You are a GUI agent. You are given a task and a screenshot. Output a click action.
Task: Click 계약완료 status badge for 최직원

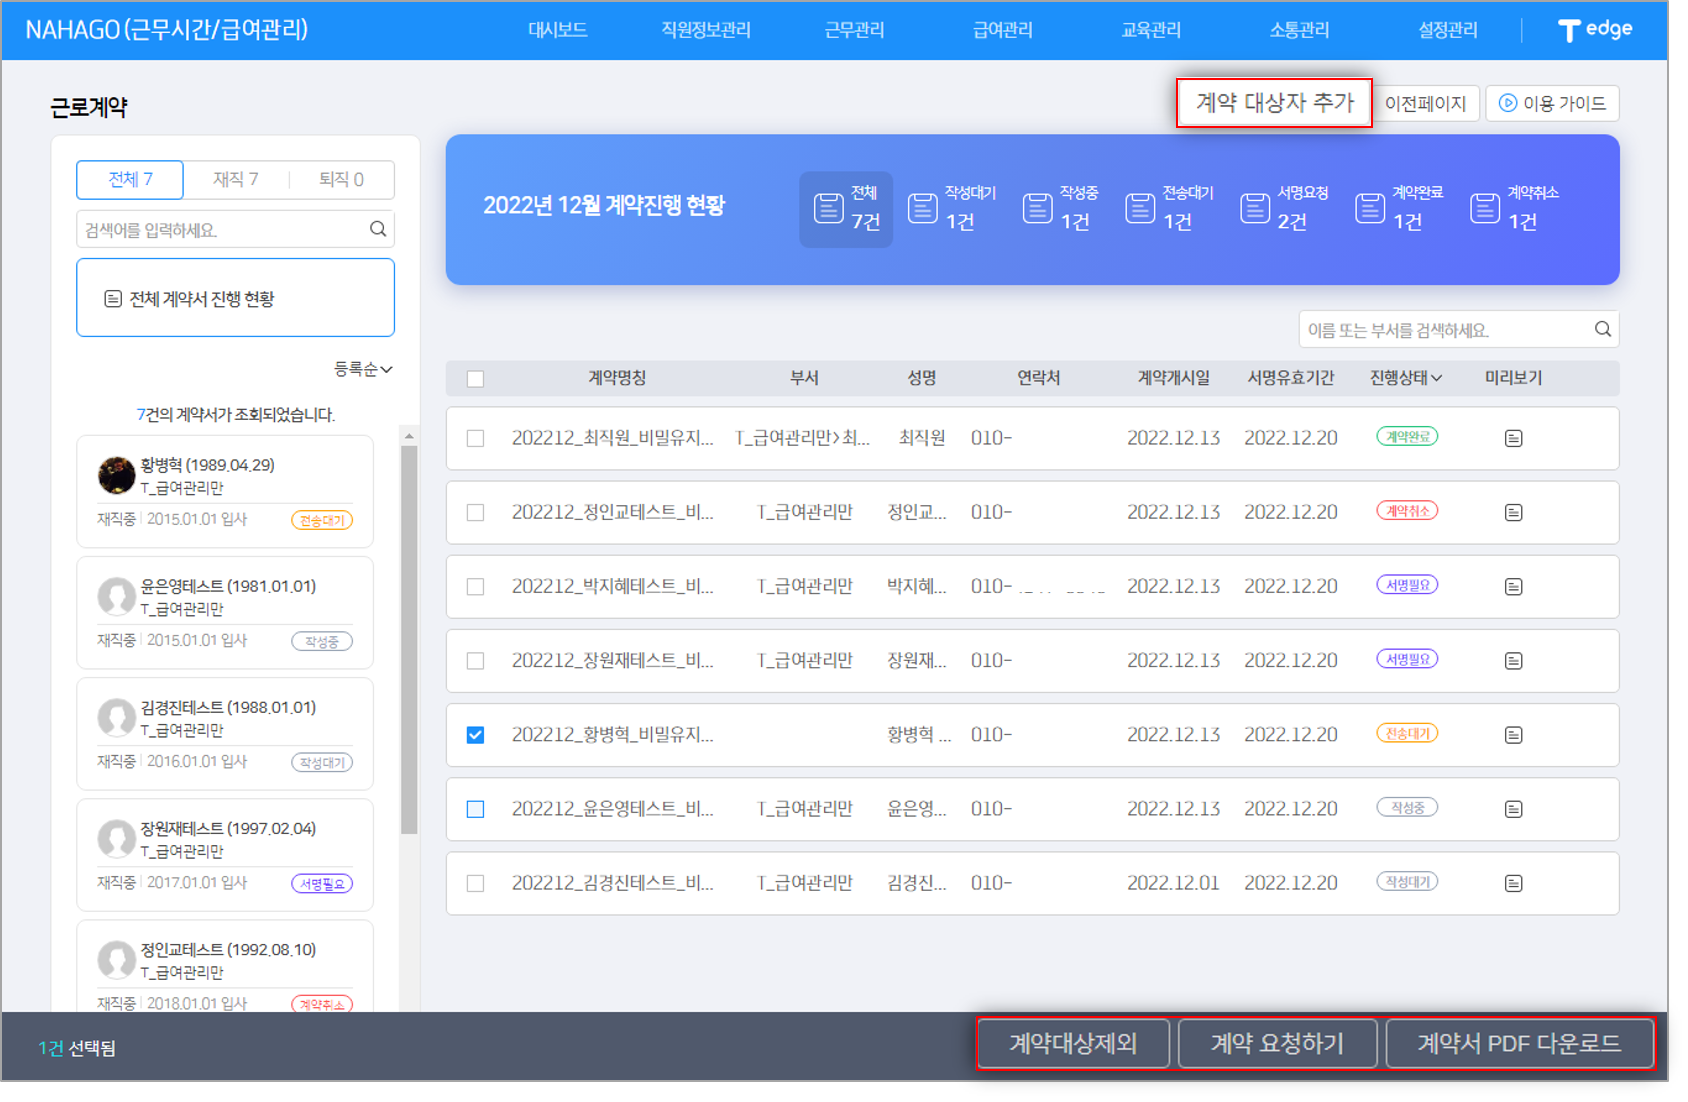pyautogui.click(x=1407, y=437)
